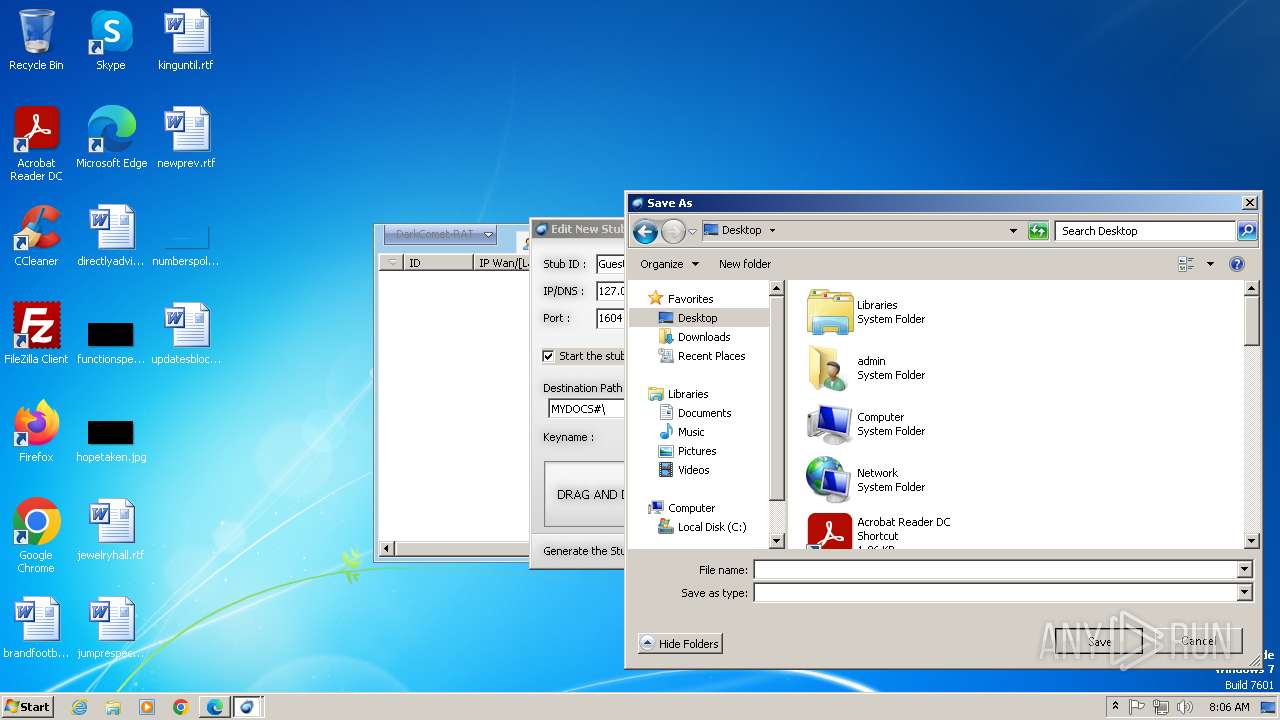Image resolution: width=1280 pixels, height=720 pixels.
Task: Click the Save button
Action: [1100, 642]
